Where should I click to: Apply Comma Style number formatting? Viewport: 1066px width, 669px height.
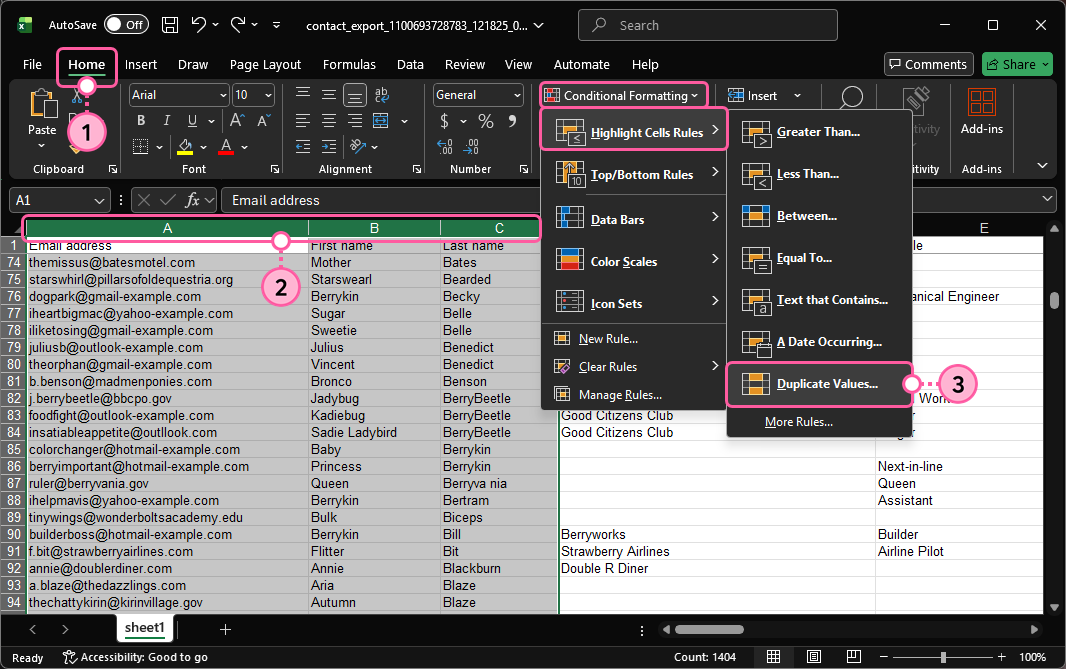pos(513,119)
